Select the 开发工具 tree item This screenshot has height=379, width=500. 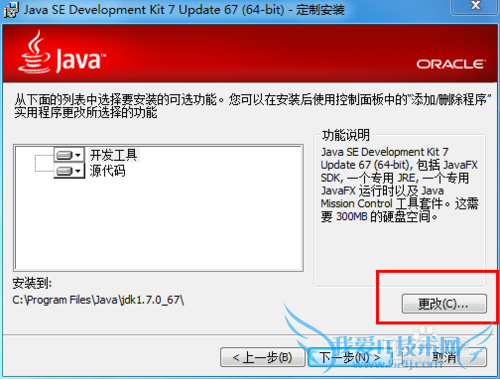coord(113,155)
